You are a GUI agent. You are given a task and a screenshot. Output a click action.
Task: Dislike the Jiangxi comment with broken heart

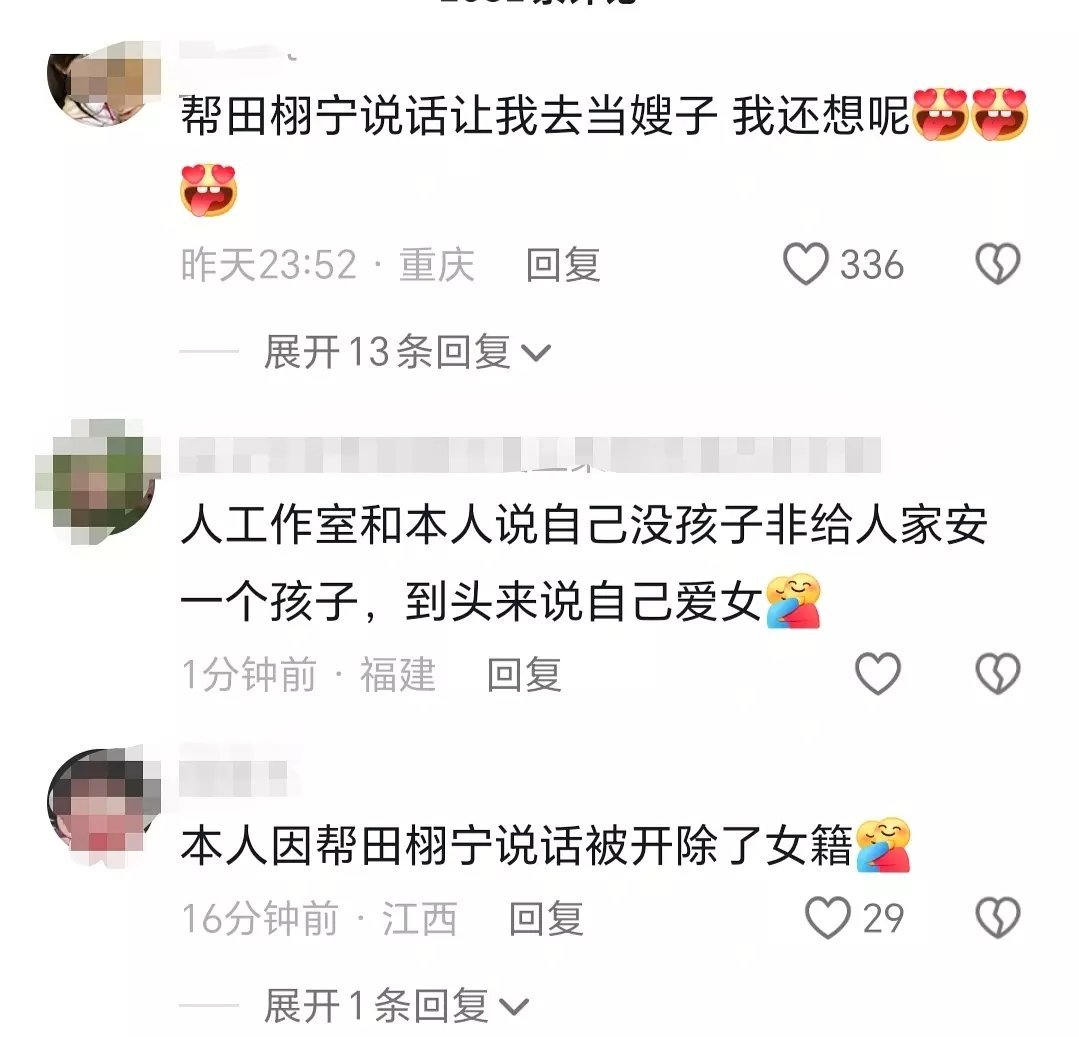998,918
